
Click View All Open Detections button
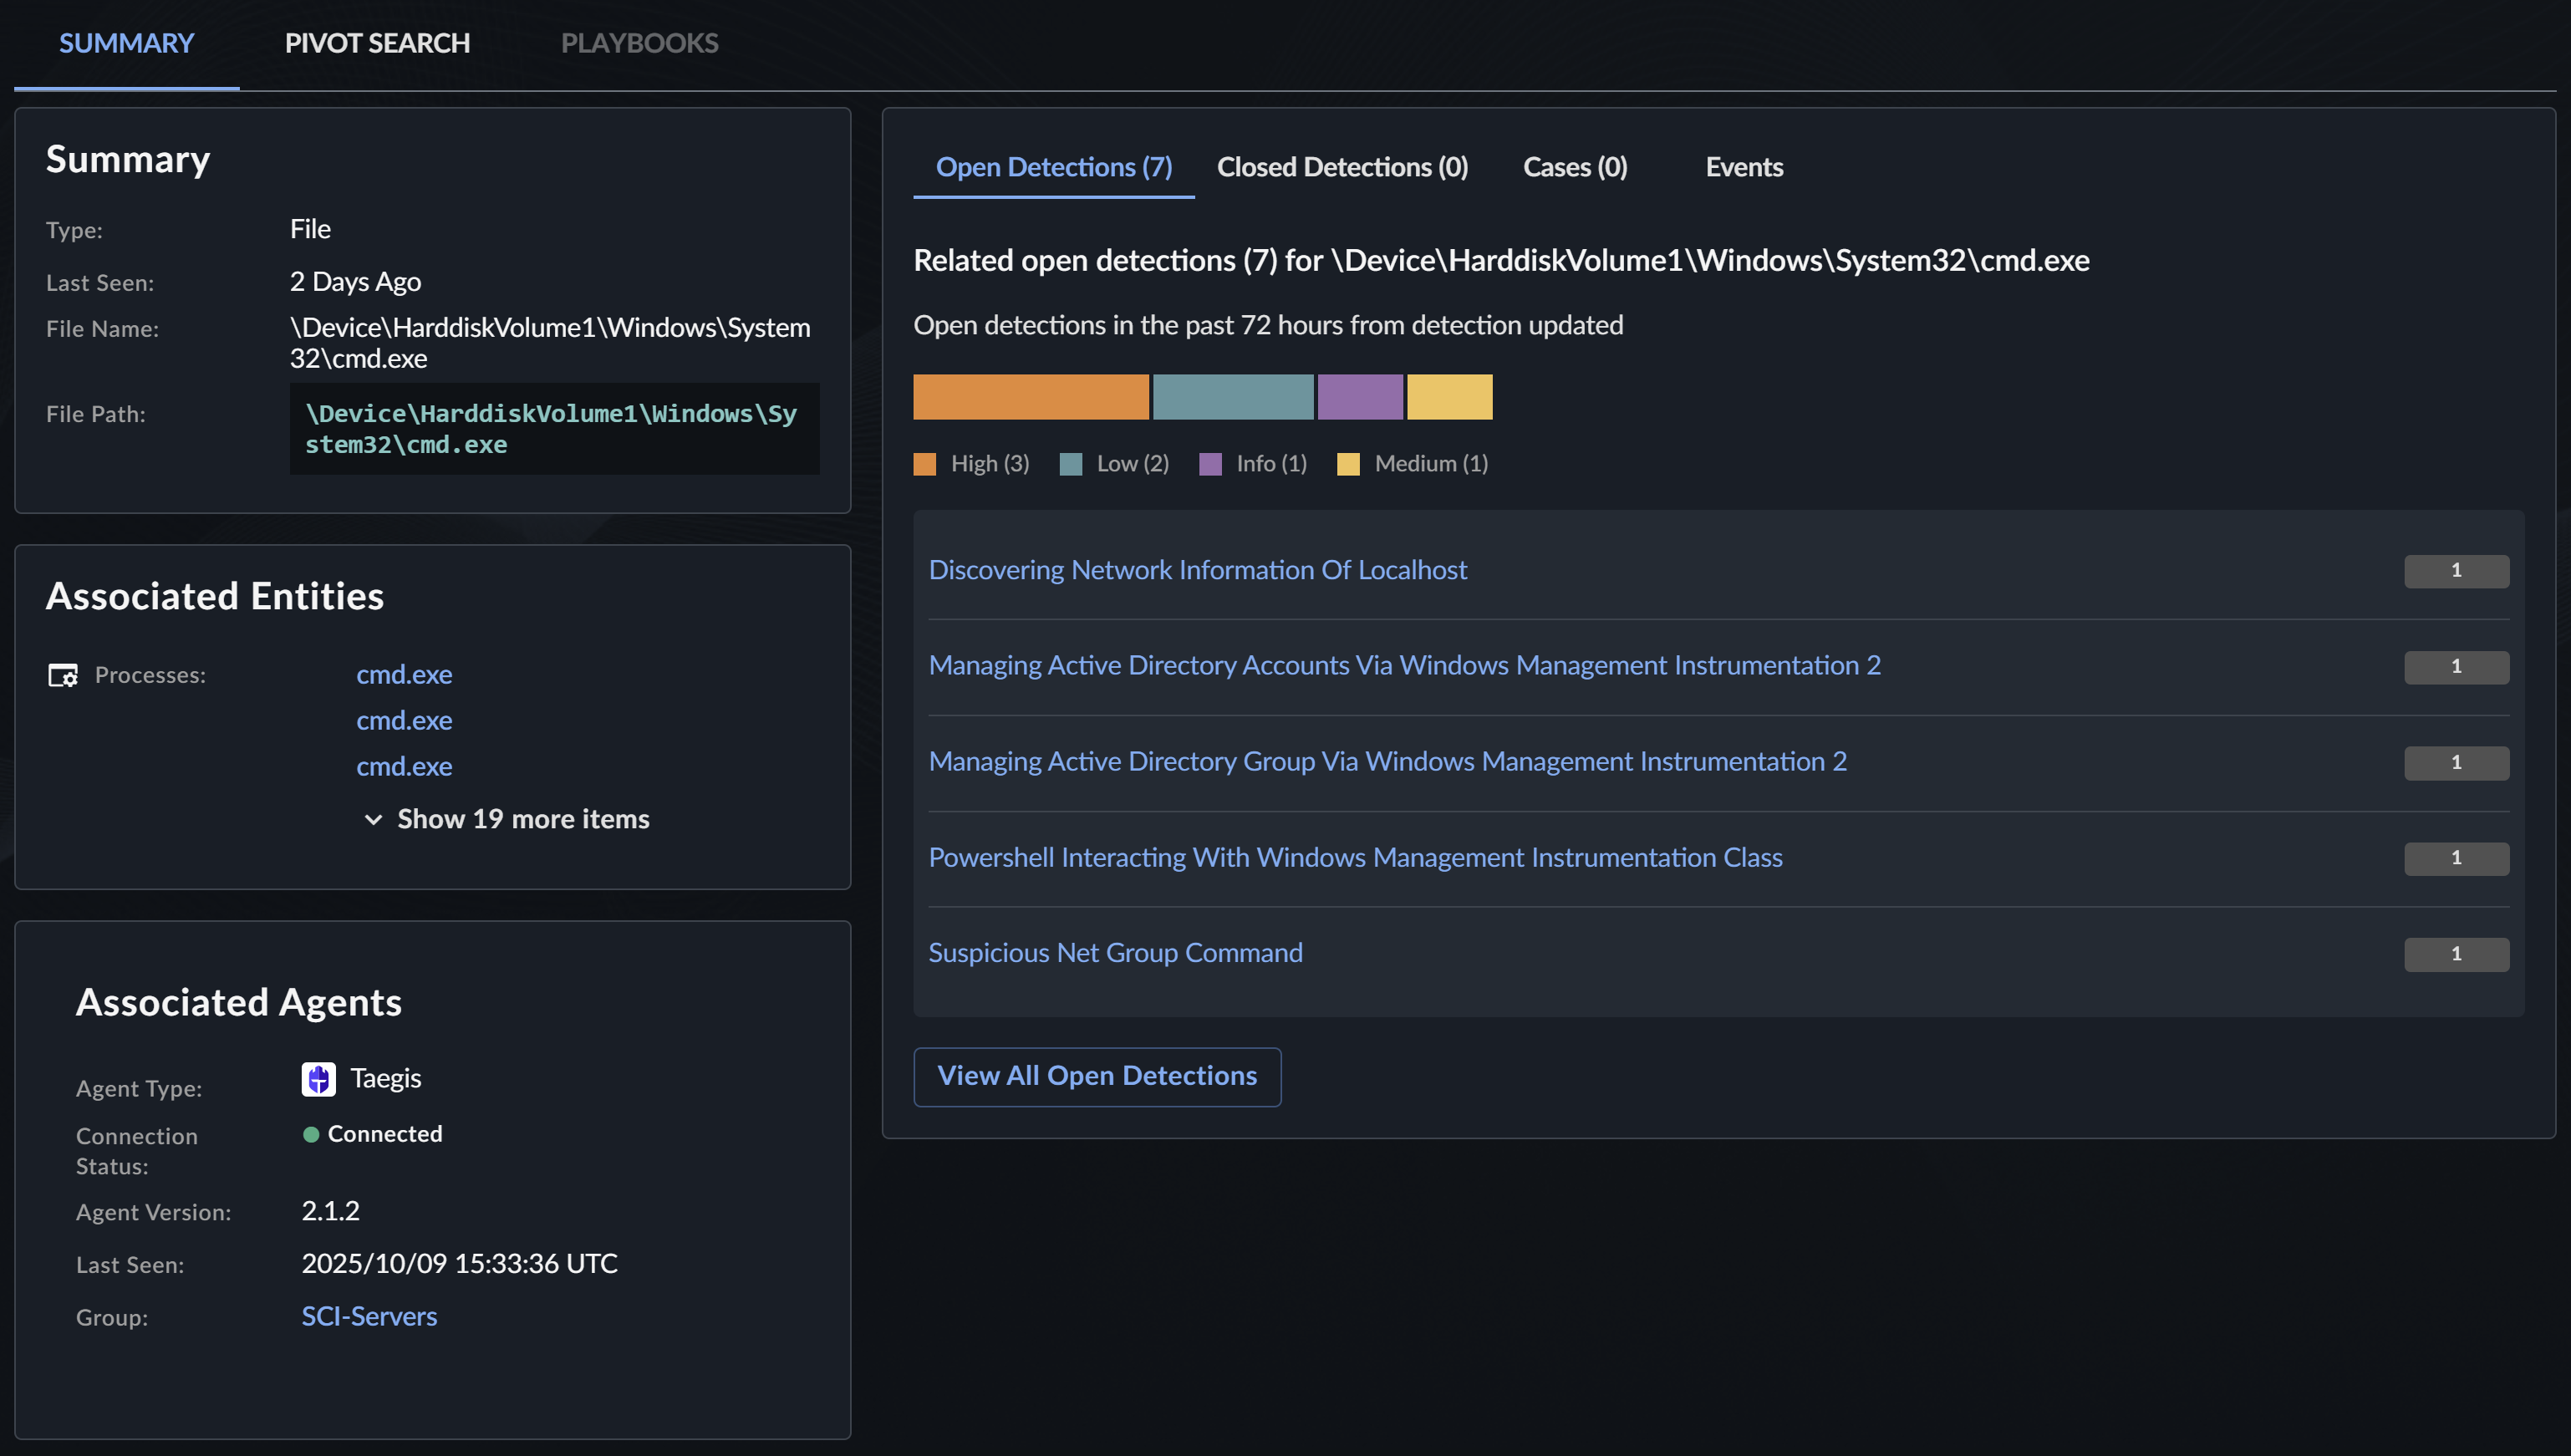(1097, 1076)
